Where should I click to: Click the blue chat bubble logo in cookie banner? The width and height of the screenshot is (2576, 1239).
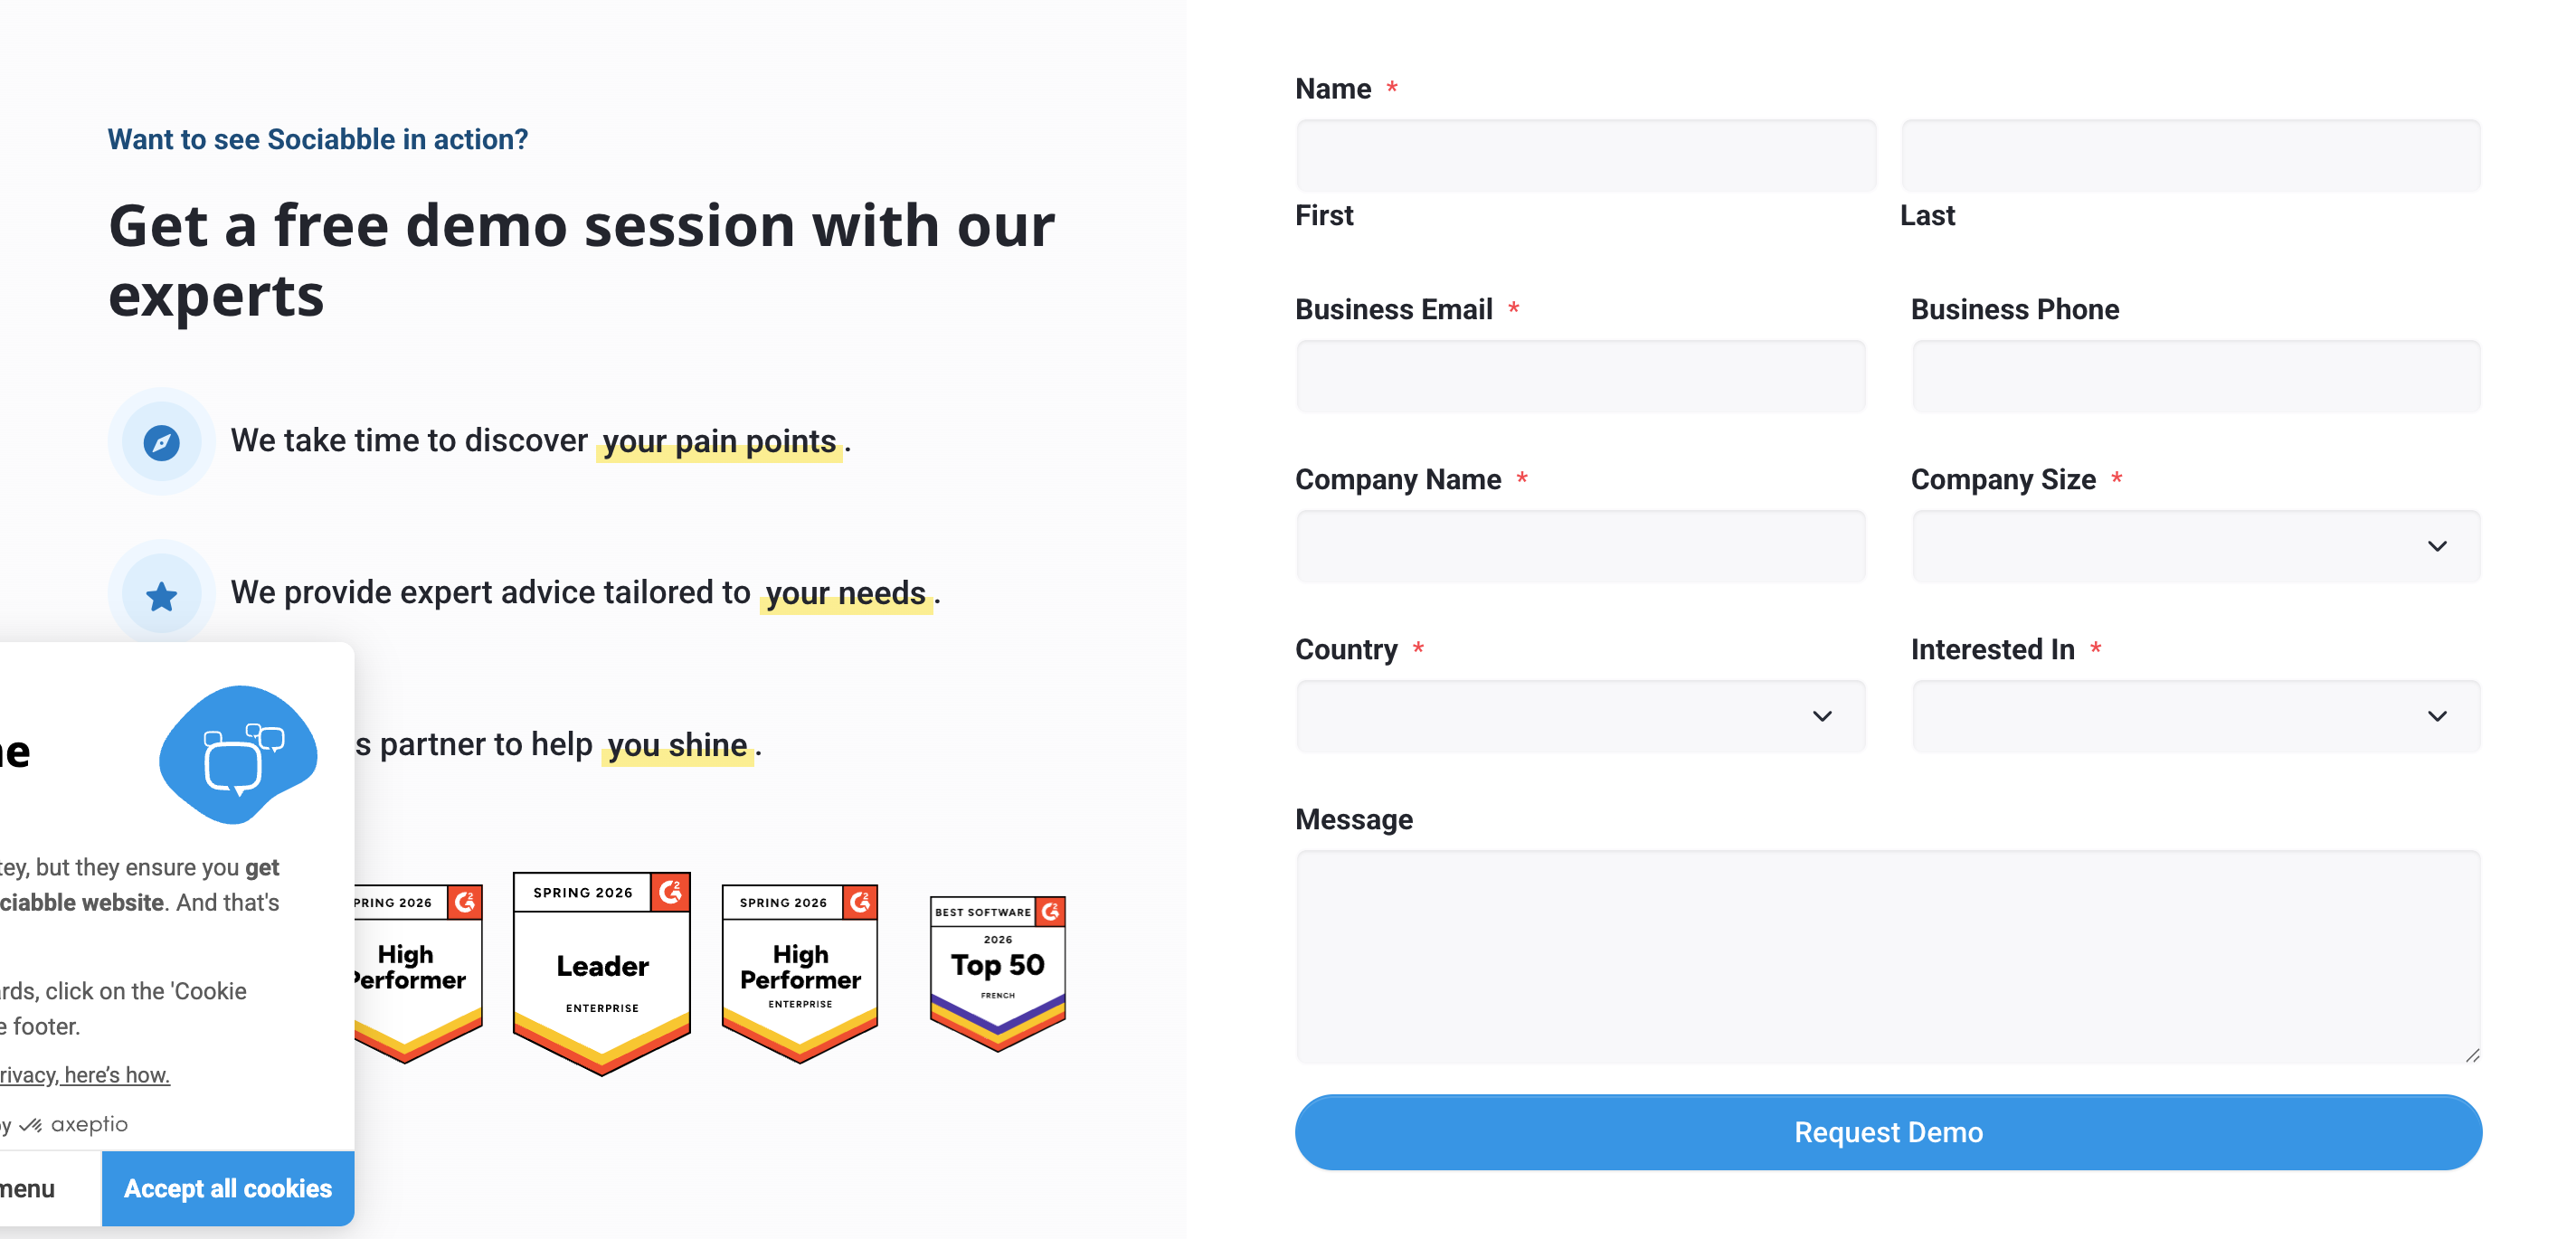[237, 757]
